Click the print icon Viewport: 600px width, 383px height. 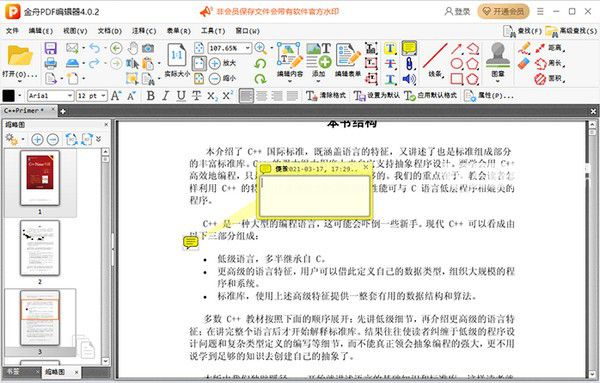(x=51, y=63)
